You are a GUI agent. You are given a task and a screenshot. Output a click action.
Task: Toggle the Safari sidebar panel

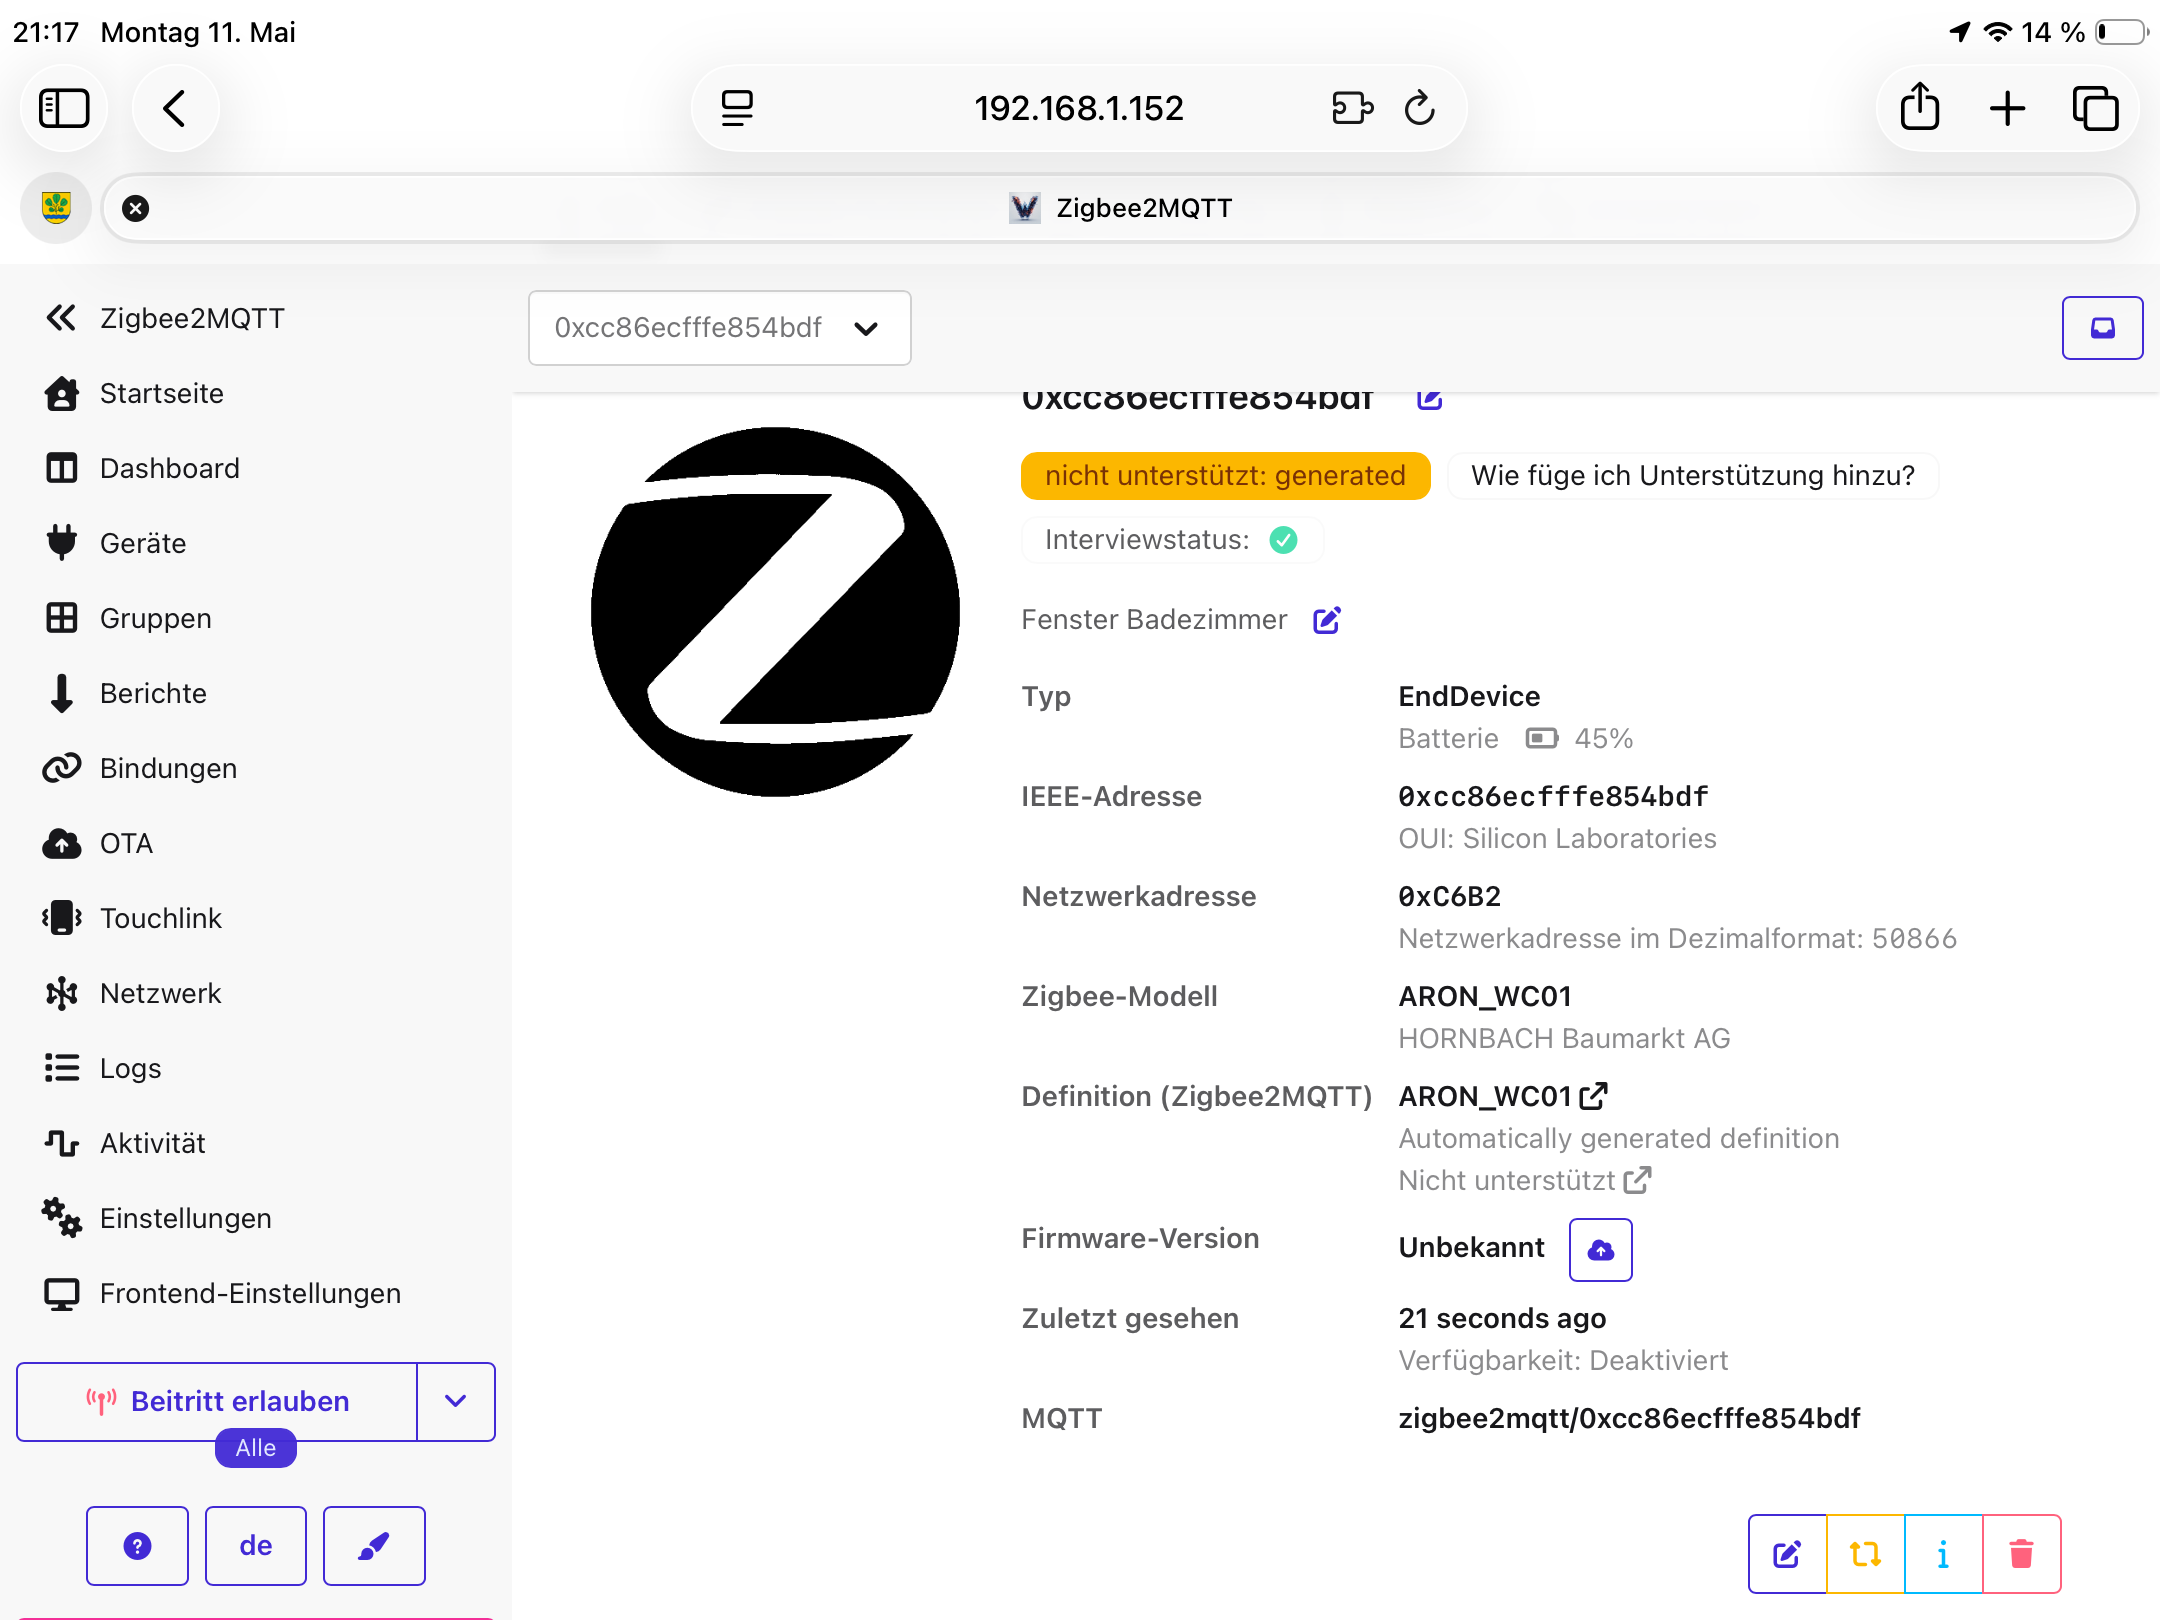(x=64, y=108)
